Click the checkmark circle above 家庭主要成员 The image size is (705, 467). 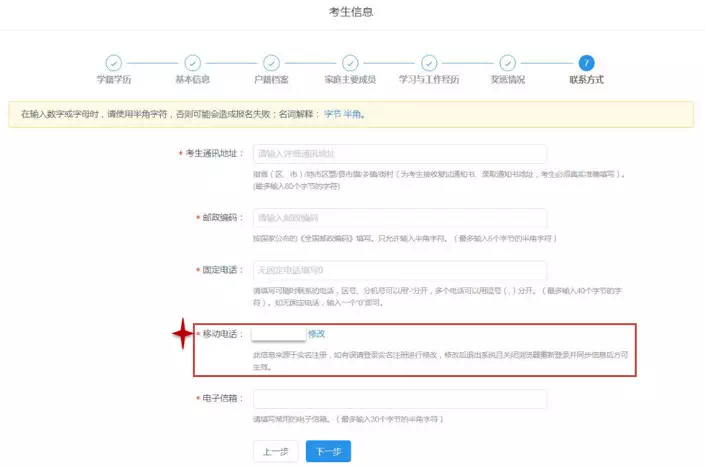pos(350,63)
